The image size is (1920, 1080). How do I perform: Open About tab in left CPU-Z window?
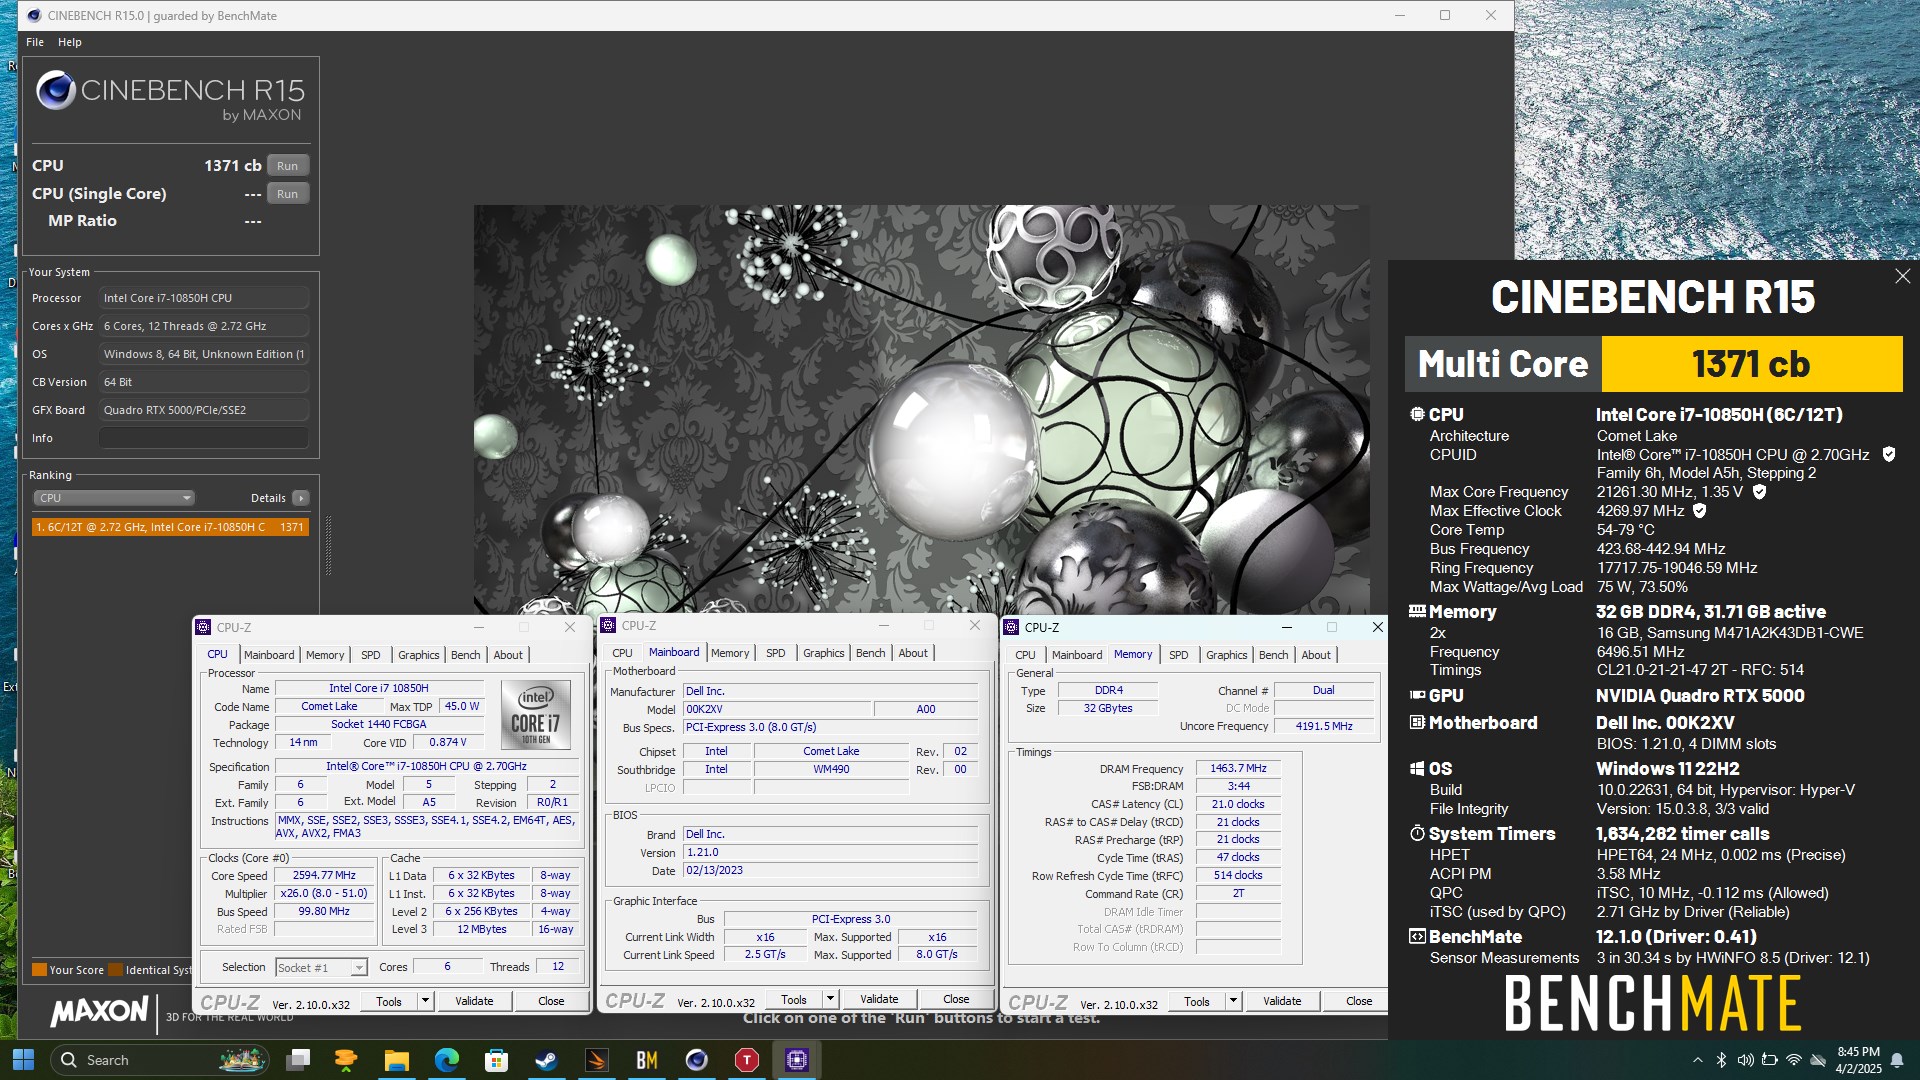click(508, 655)
